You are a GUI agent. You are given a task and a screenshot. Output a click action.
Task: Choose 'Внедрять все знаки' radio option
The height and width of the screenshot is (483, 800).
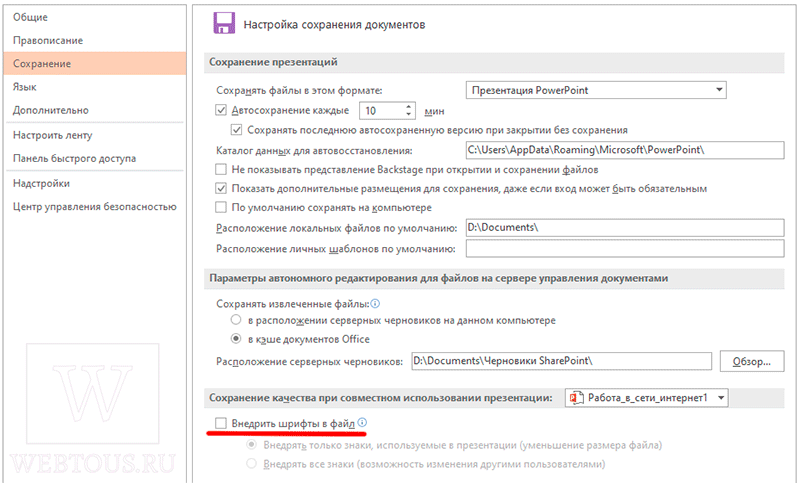click(x=251, y=464)
